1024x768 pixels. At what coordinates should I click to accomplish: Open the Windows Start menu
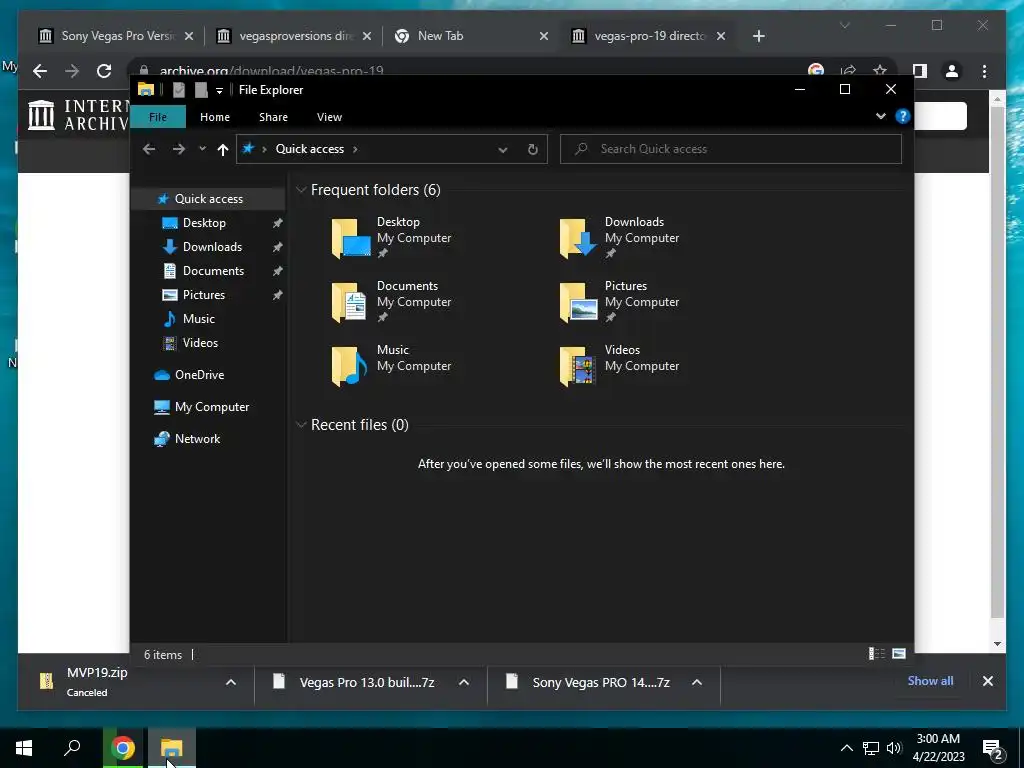(x=24, y=748)
